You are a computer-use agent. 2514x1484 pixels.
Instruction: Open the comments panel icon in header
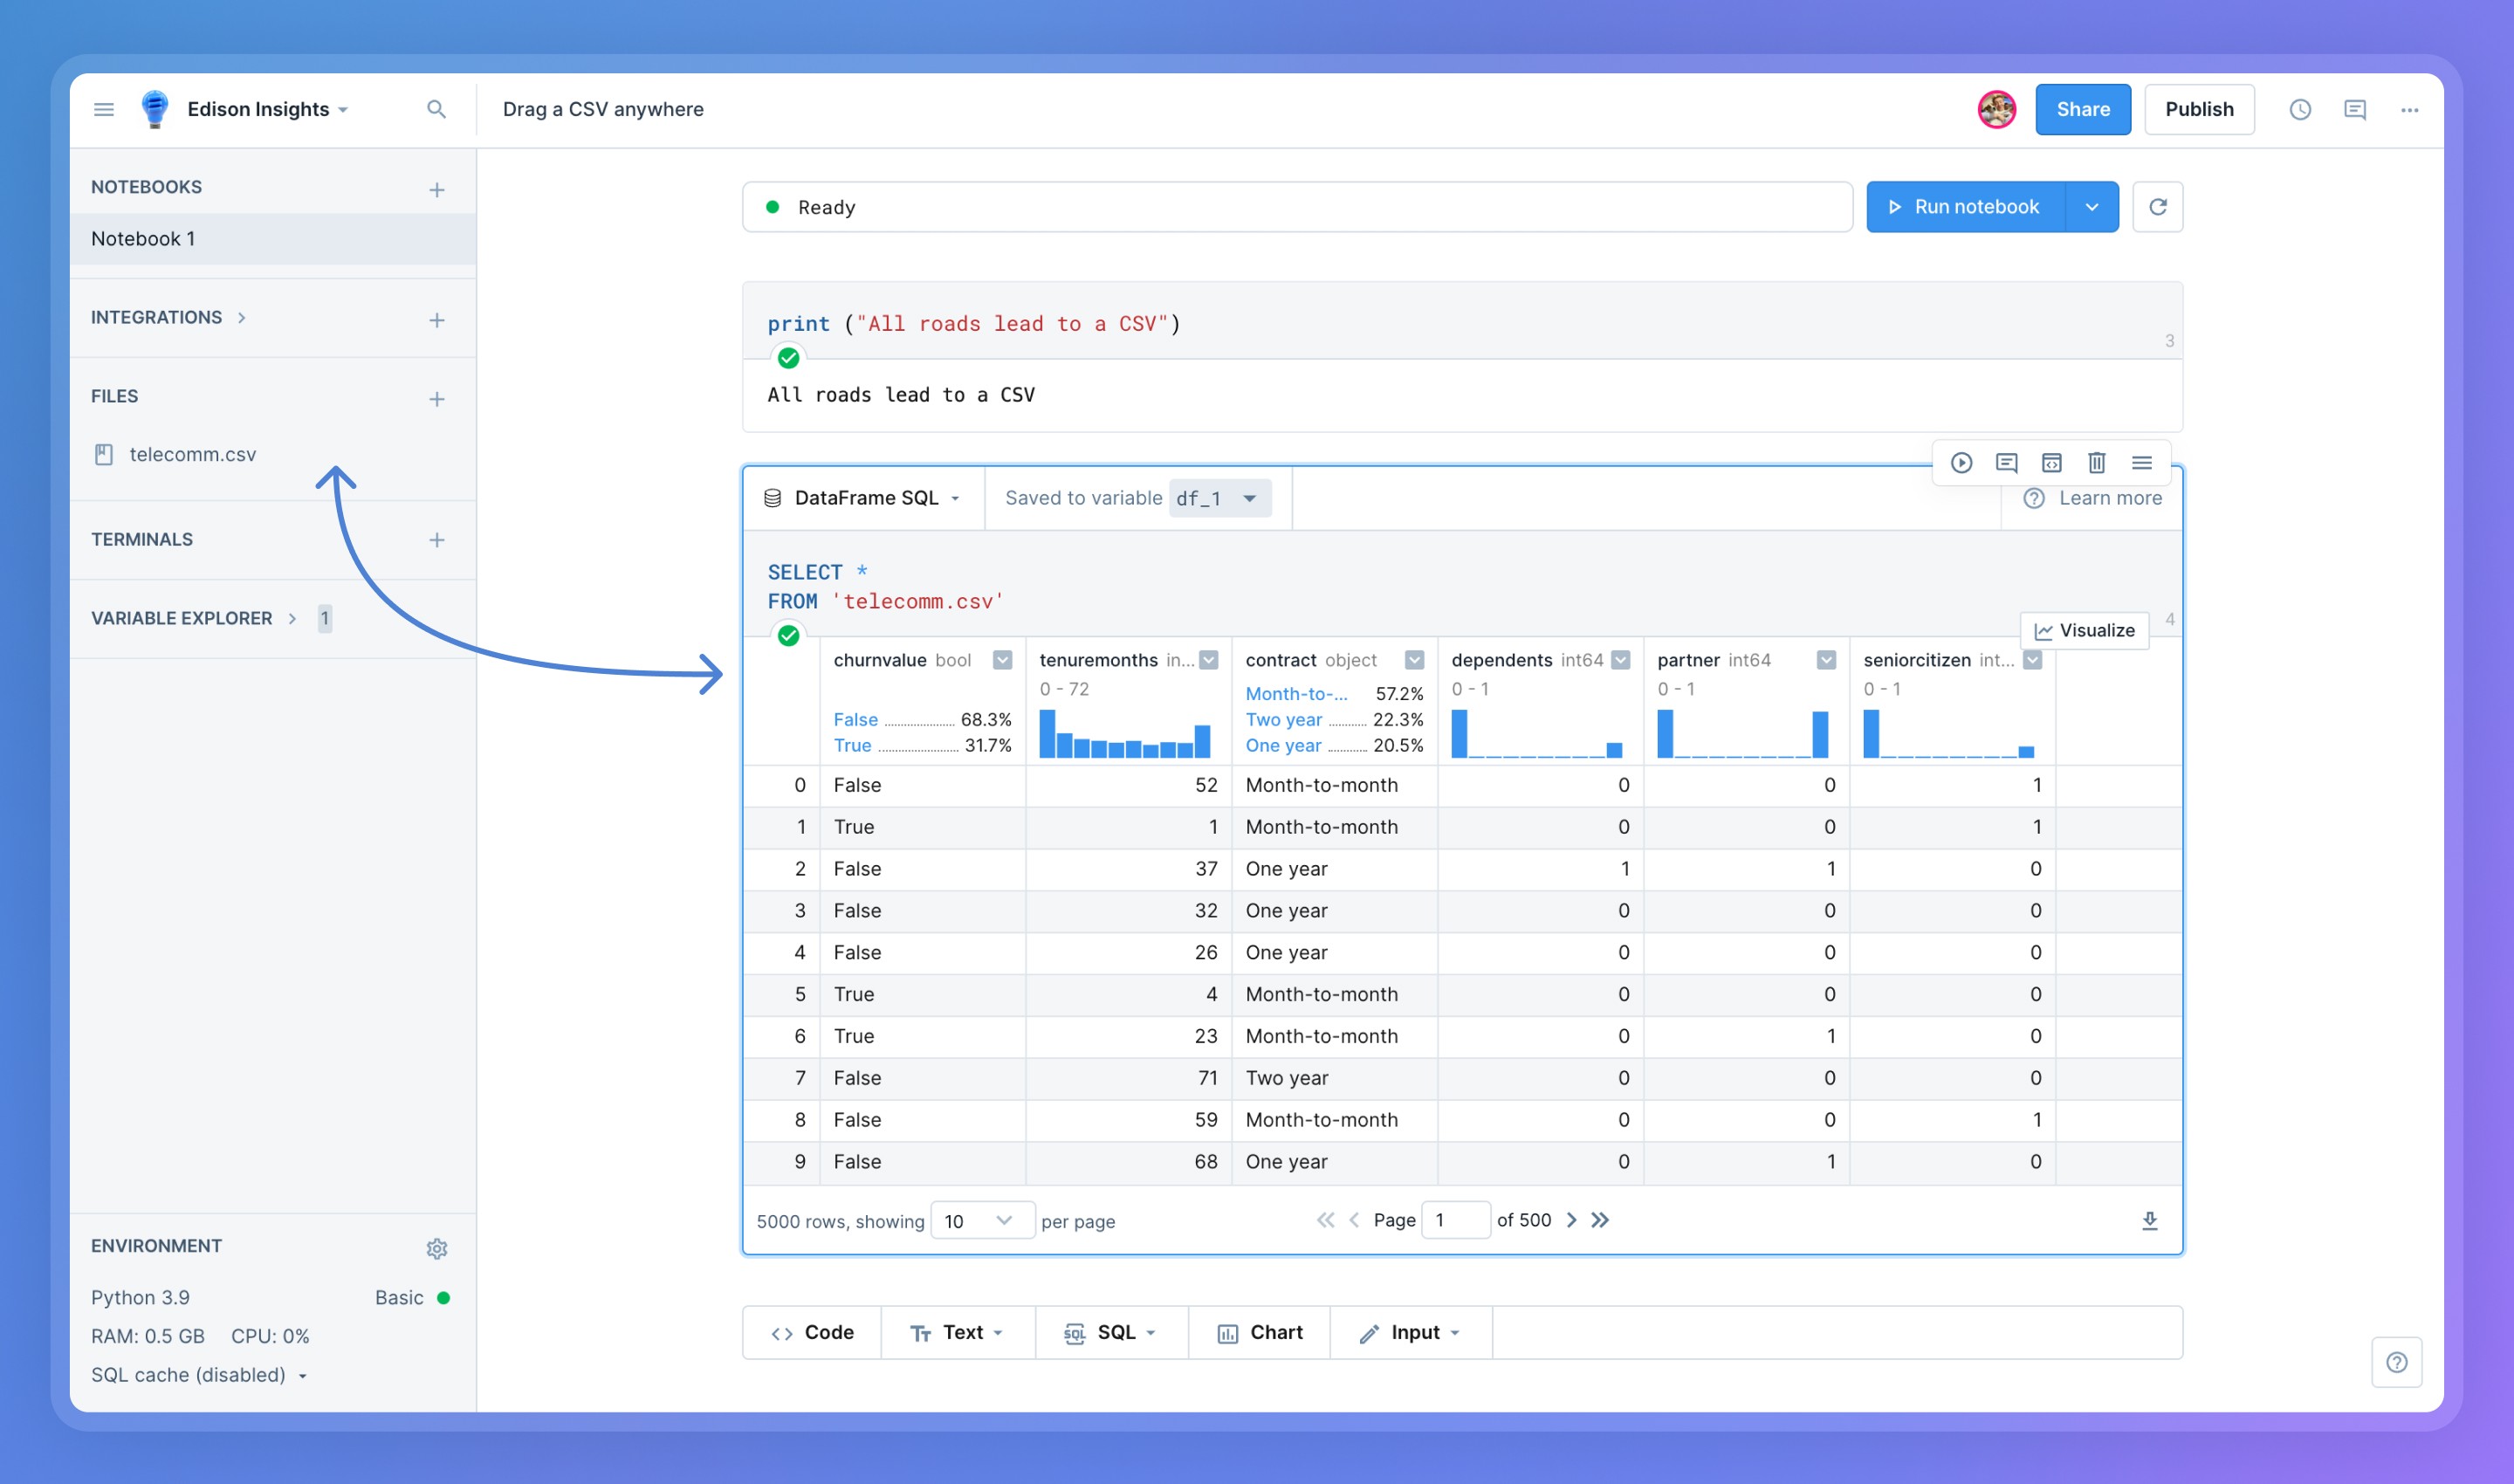click(2355, 109)
